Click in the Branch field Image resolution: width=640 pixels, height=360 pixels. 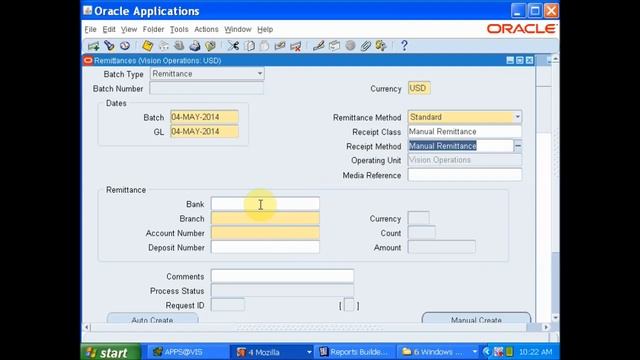pyautogui.click(x=265, y=218)
